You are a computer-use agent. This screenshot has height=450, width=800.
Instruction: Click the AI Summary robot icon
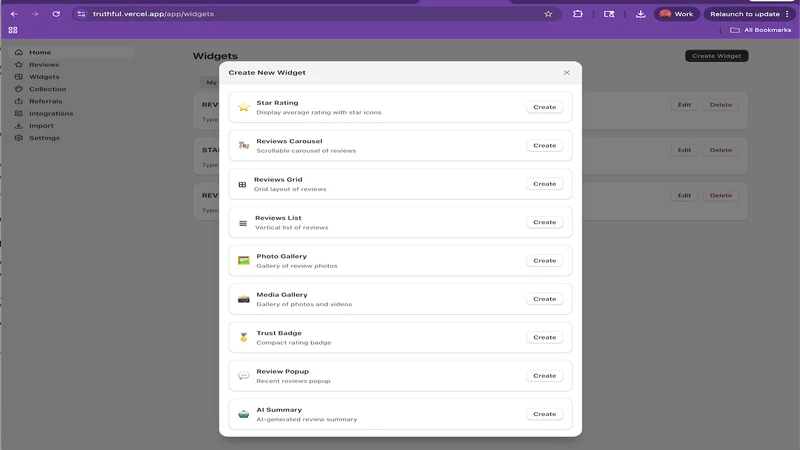(x=244, y=414)
